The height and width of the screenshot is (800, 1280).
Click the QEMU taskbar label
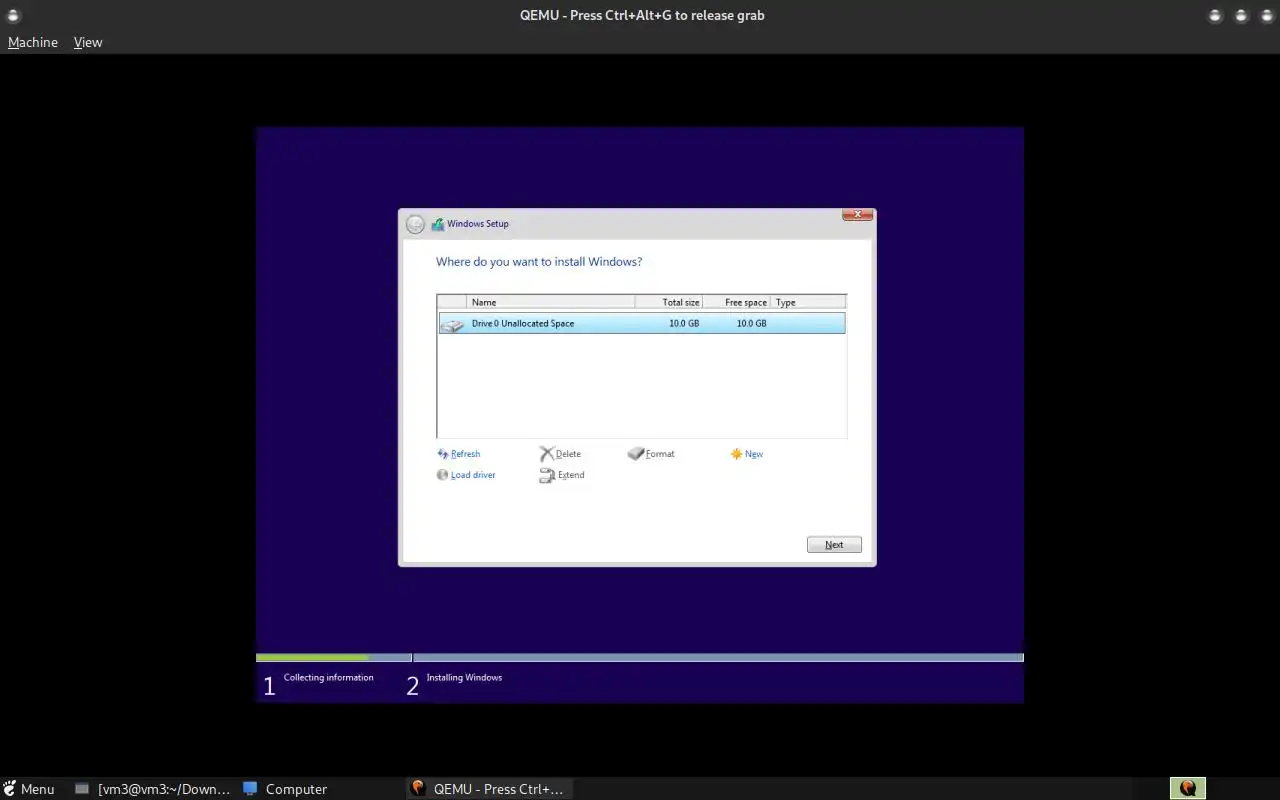(498, 789)
